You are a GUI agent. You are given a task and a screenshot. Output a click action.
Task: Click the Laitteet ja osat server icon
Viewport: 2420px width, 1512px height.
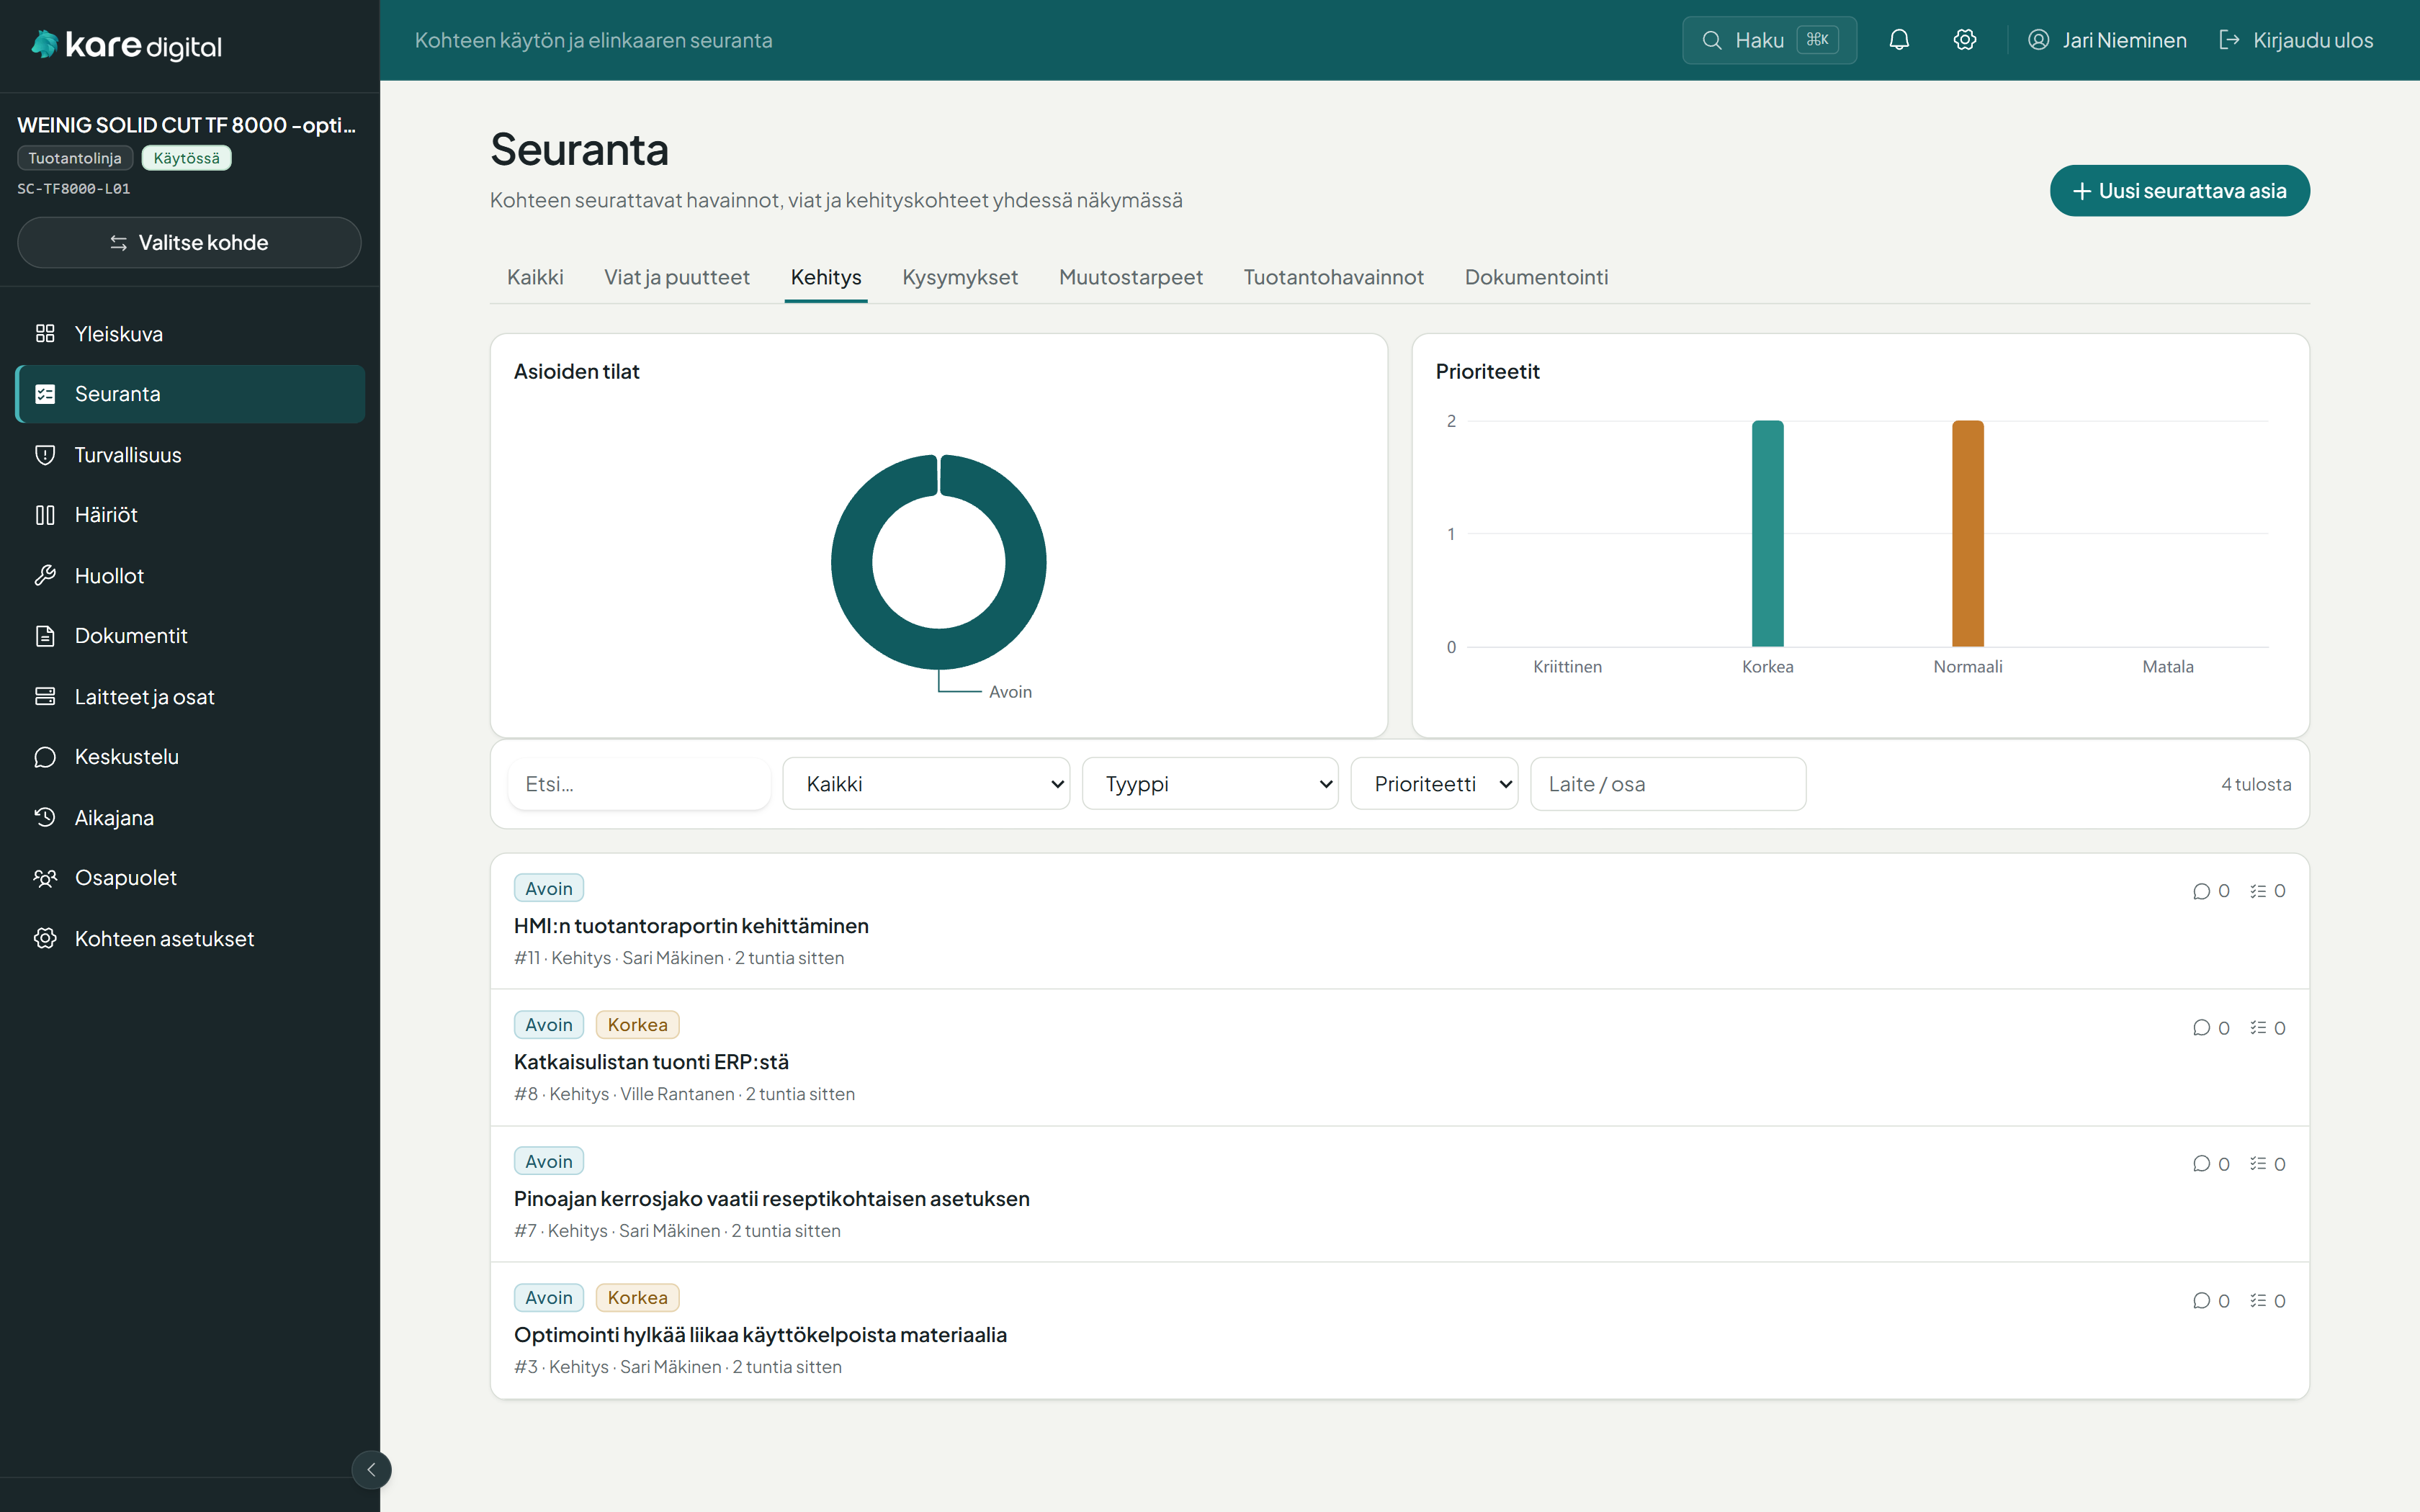pyautogui.click(x=45, y=697)
